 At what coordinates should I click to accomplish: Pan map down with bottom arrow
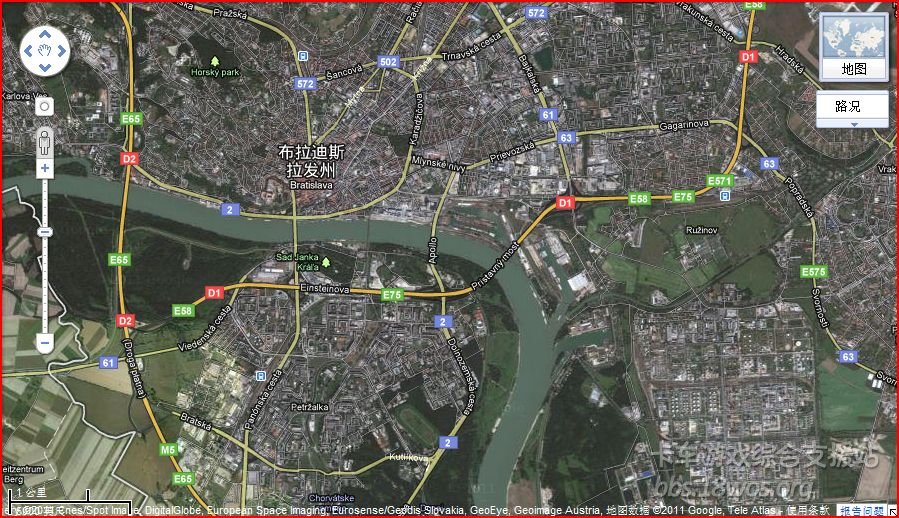tap(45, 68)
